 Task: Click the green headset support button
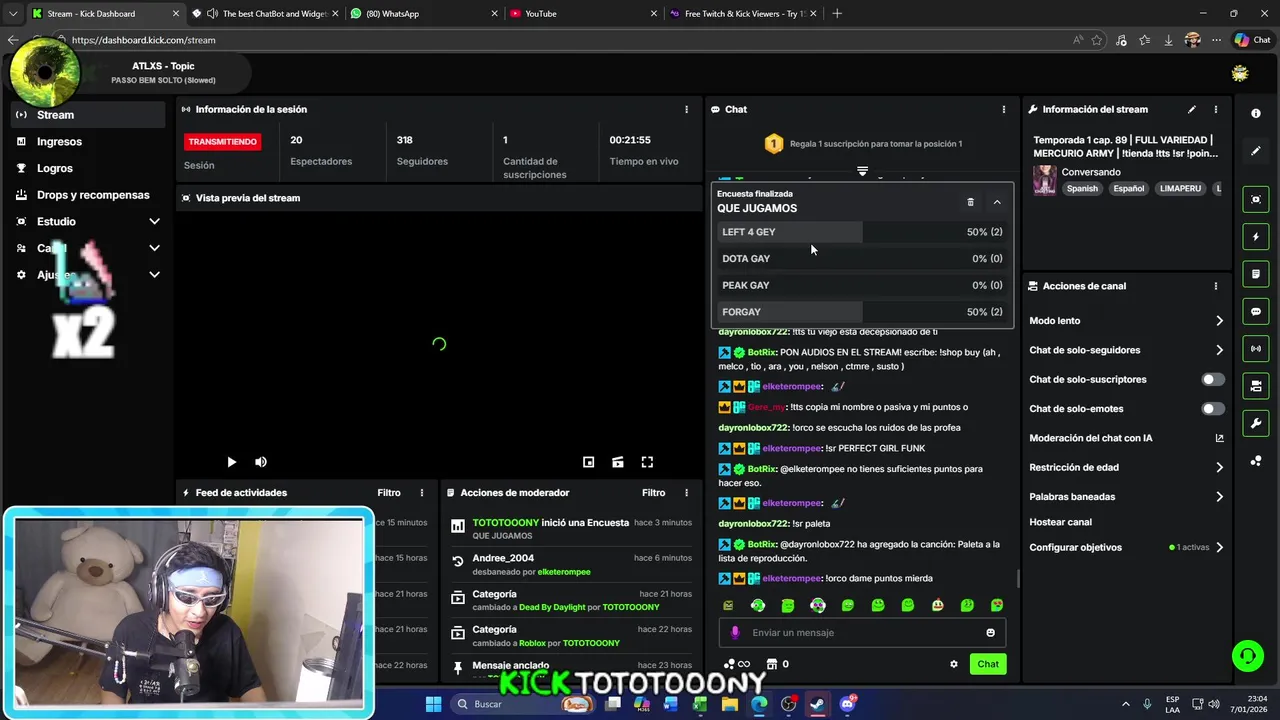1248,656
